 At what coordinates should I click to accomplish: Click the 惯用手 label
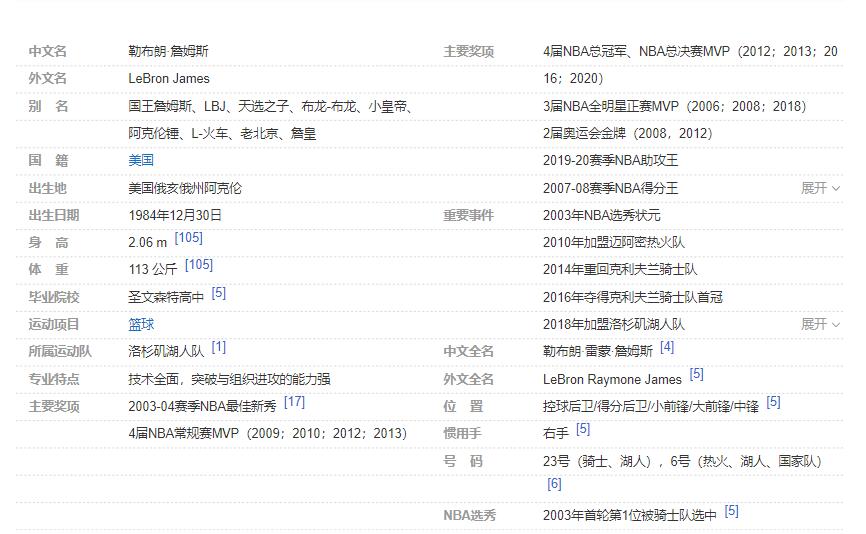462,433
